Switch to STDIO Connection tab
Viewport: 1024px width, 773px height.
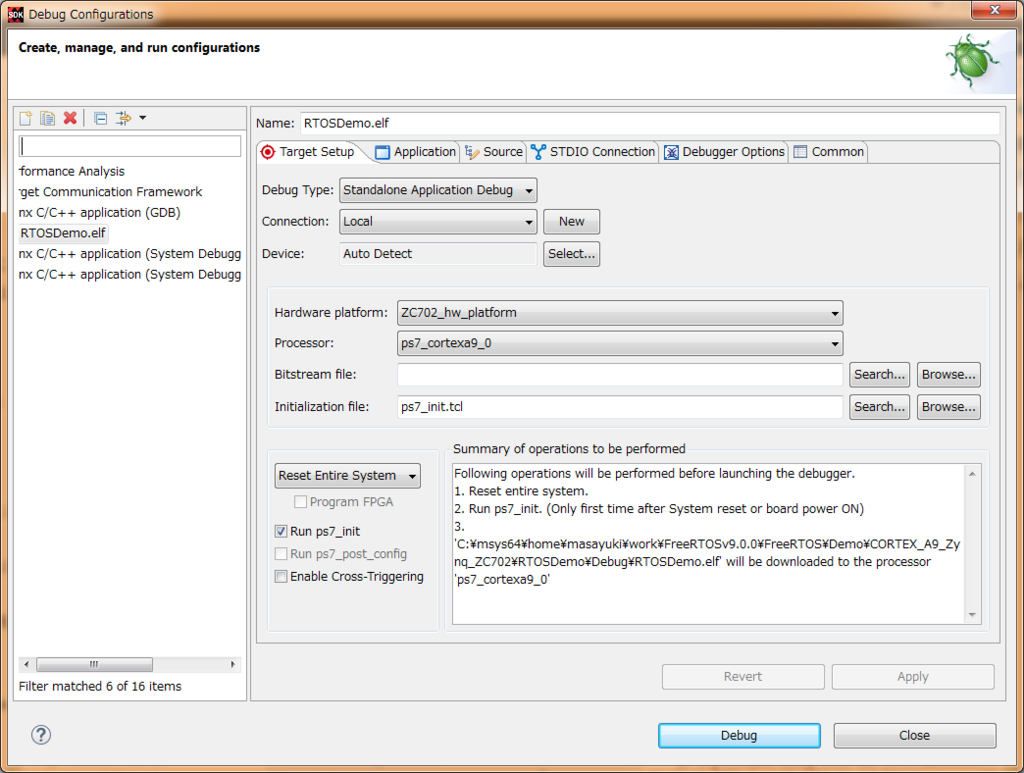click(593, 151)
